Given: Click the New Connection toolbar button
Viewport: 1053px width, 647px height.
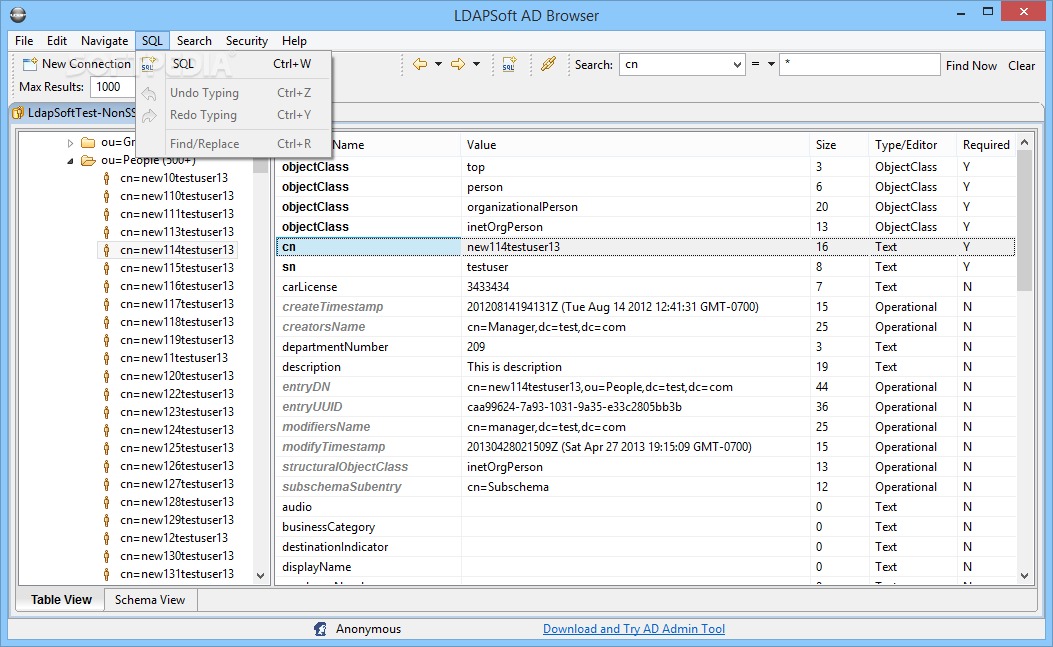Looking at the screenshot, I should (77, 64).
